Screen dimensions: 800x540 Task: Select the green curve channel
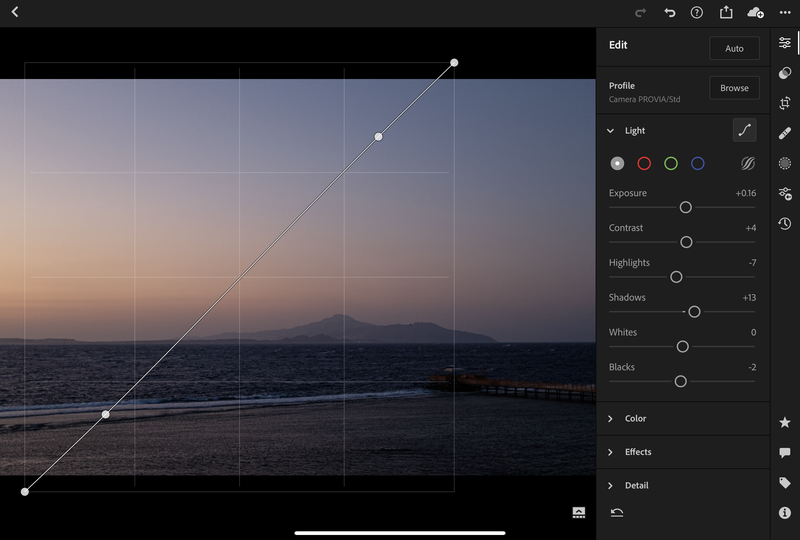pyautogui.click(x=671, y=163)
